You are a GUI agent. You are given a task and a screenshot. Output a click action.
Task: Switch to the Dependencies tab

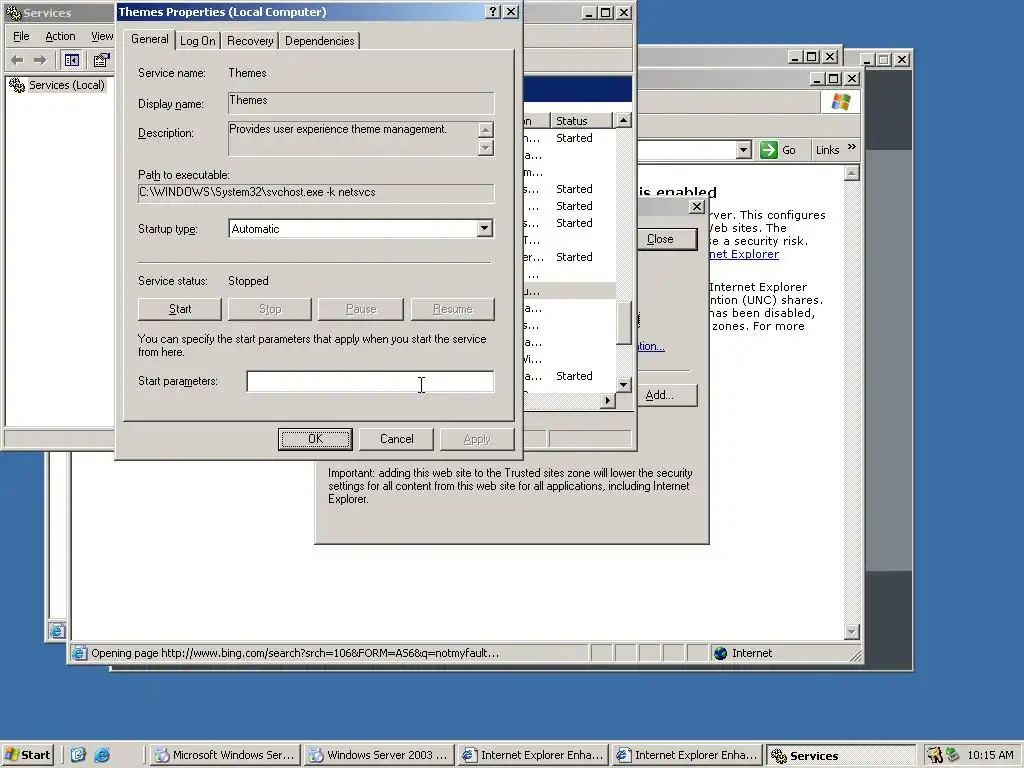point(319,41)
